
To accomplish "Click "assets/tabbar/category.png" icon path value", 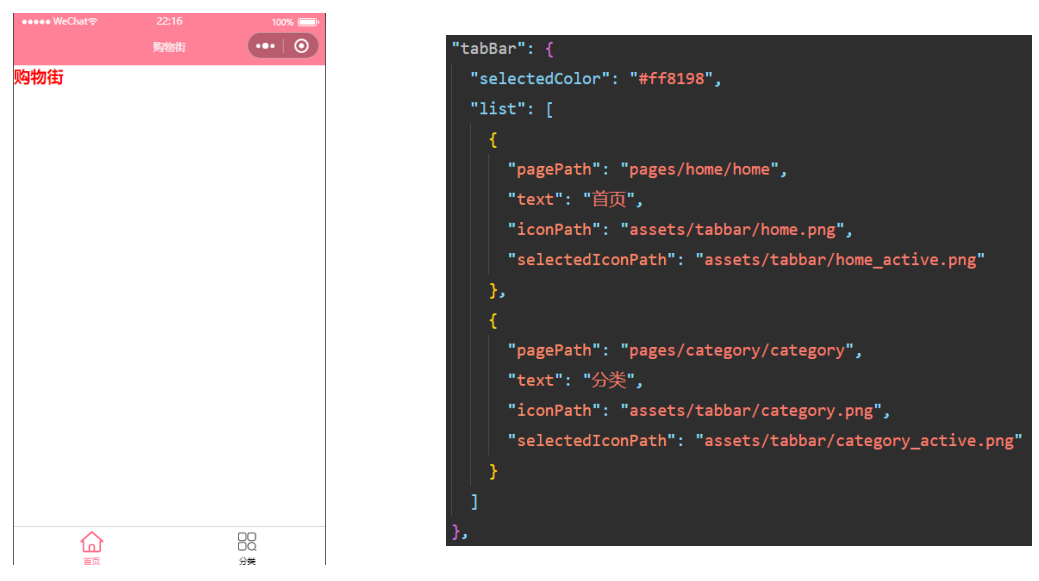I will [750, 411].
